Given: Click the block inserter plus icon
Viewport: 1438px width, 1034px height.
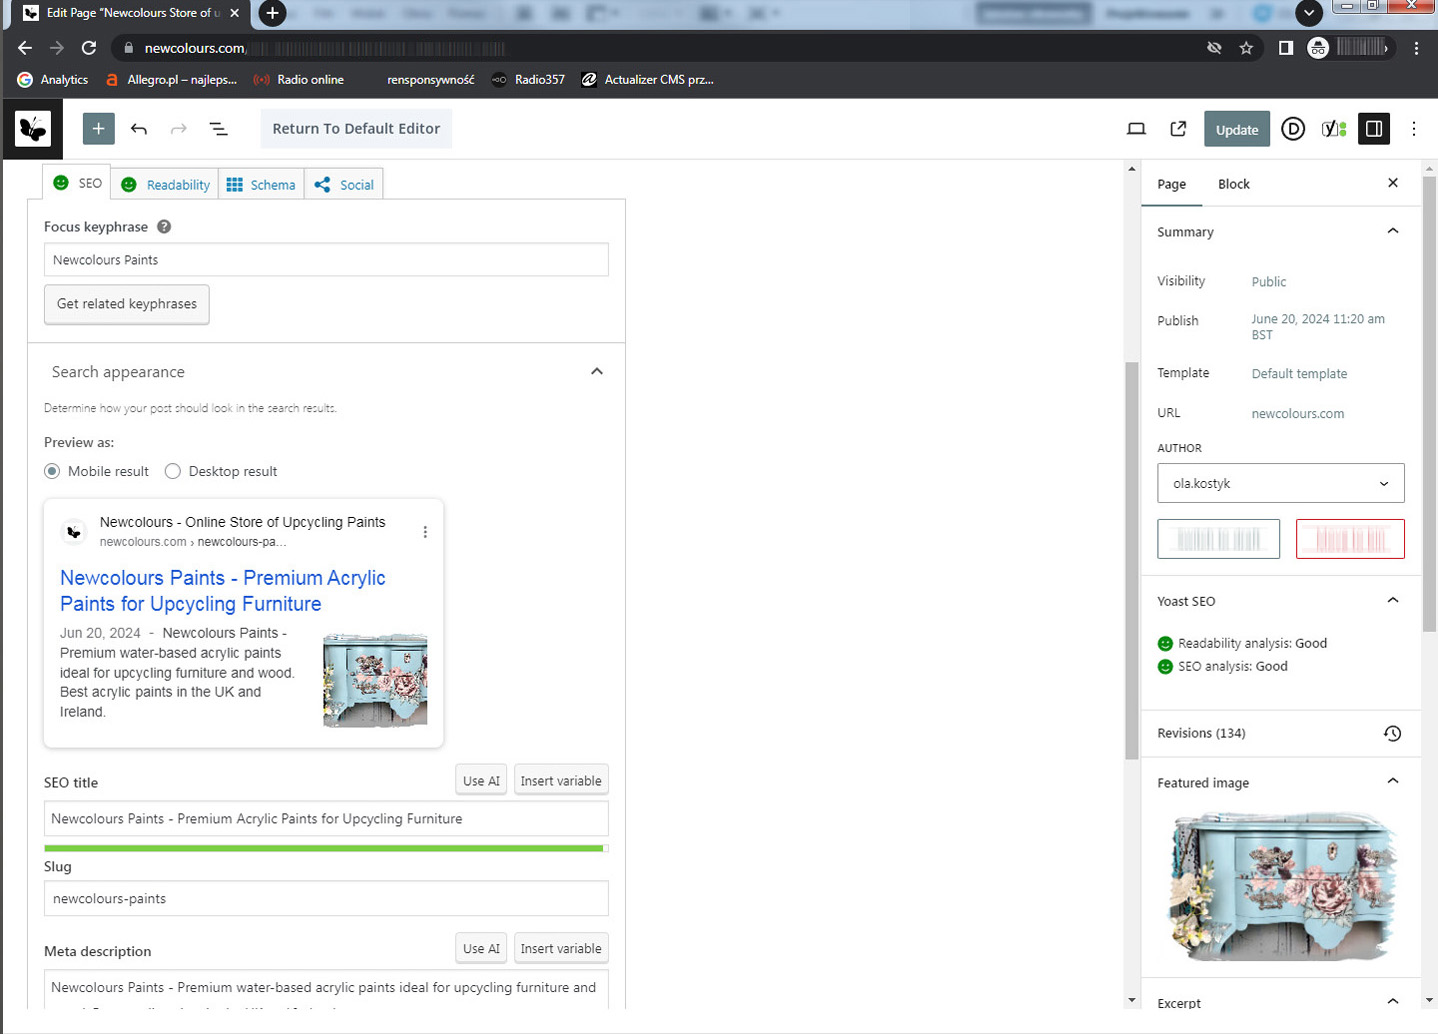Looking at the screenshot, I should tap(98, 129).
